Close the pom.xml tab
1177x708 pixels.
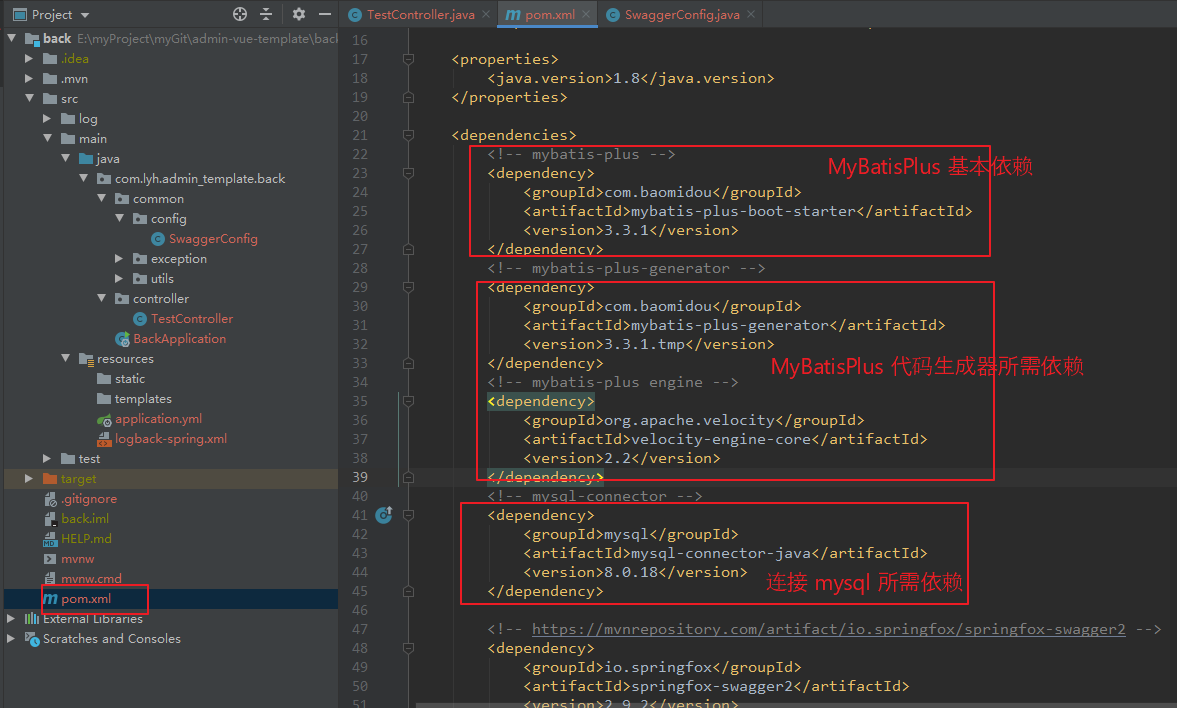click(x=585, y=14)
